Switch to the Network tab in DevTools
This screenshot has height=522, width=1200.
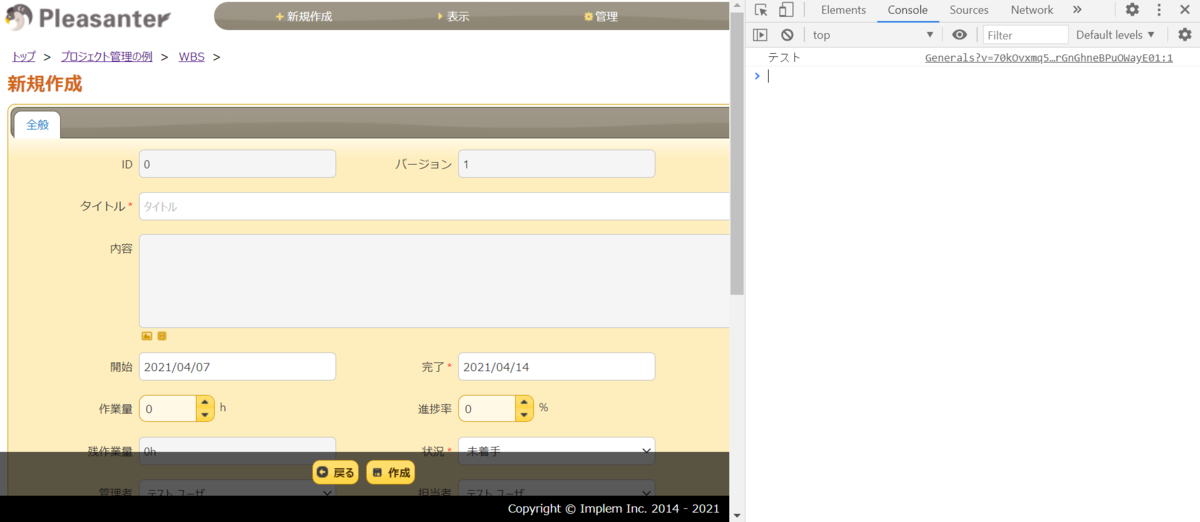click(x=1032, y=10)
